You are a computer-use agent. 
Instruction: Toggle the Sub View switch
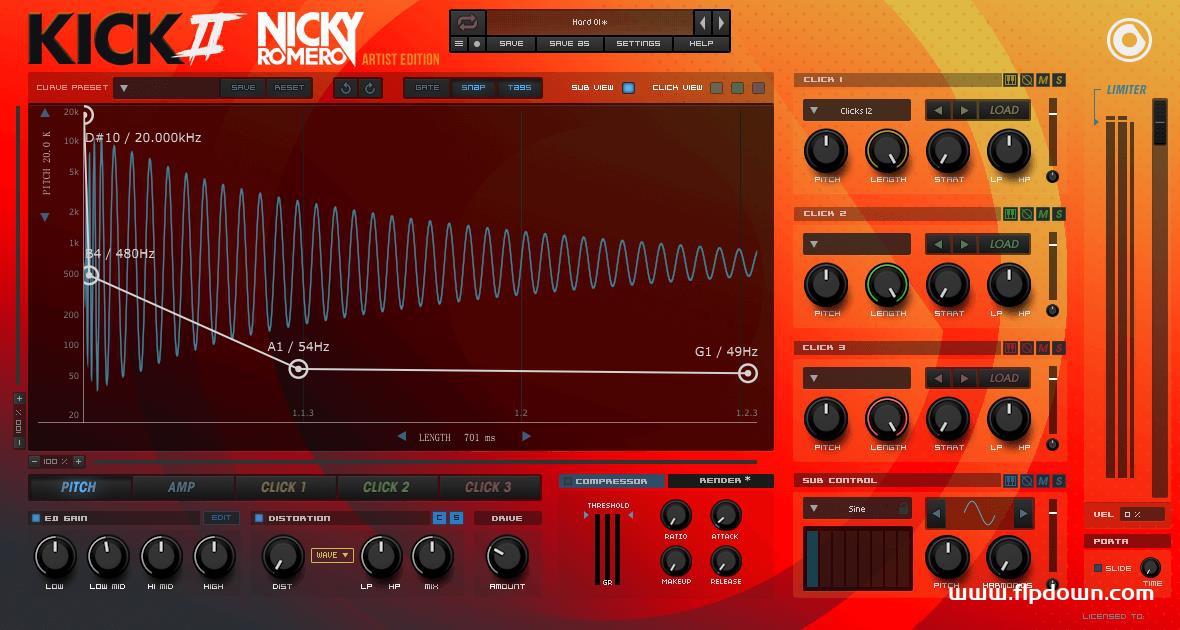628,88
